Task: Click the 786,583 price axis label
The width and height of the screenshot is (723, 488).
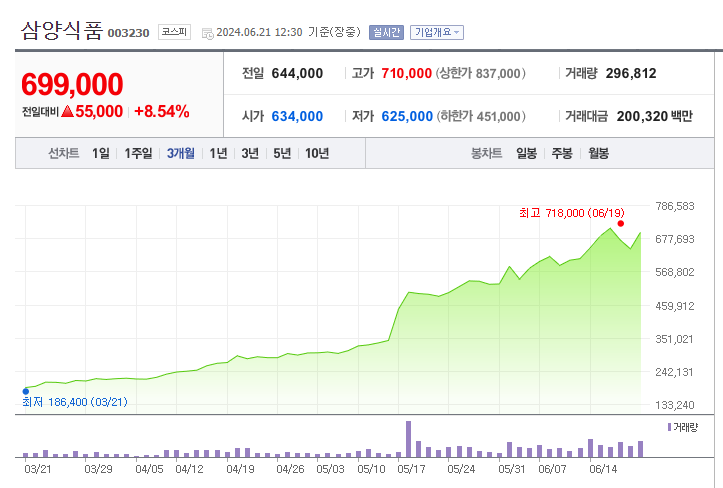Action: point(675,206)
